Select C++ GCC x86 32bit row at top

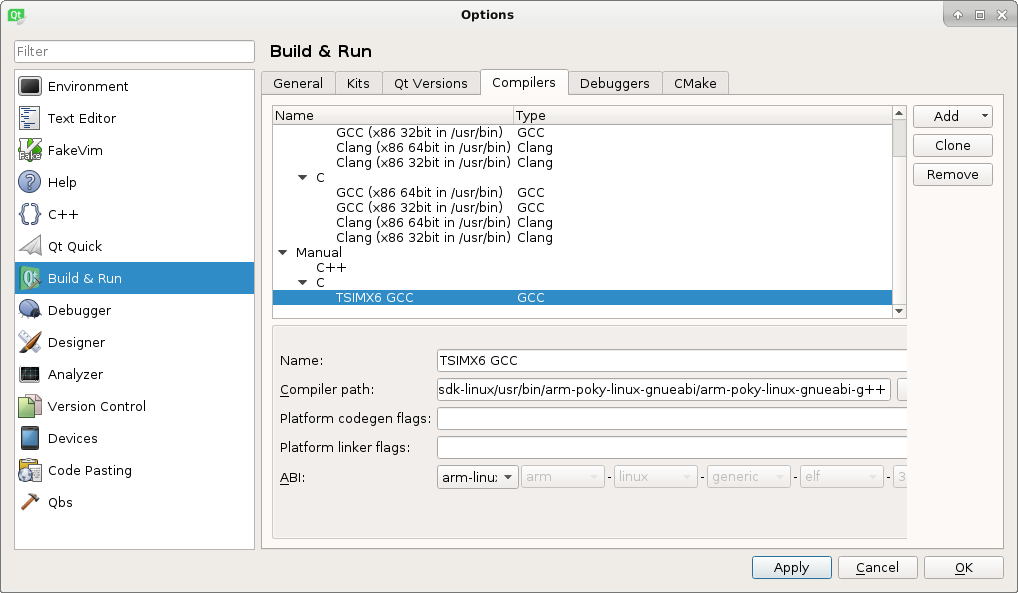pyautogui.click(x=582, y=132)
